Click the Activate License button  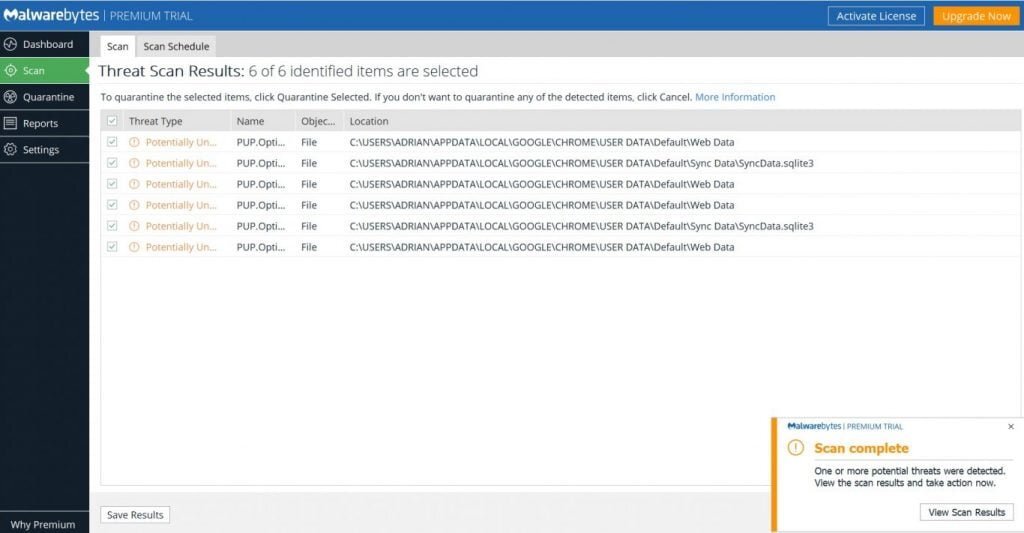click(876, 16)
